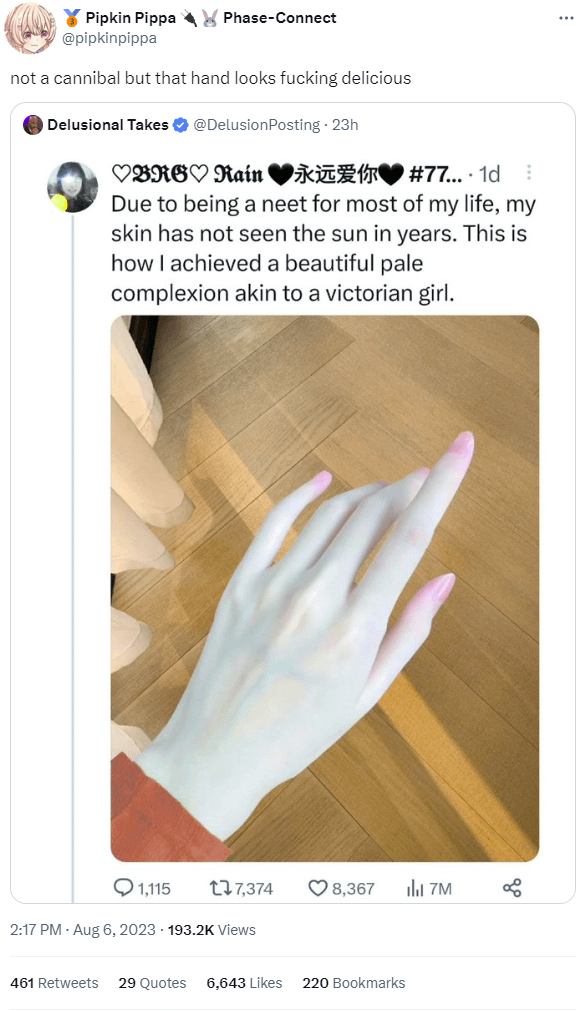View the 461 Retweets list

pyautogui.click(x=54, y=983)
